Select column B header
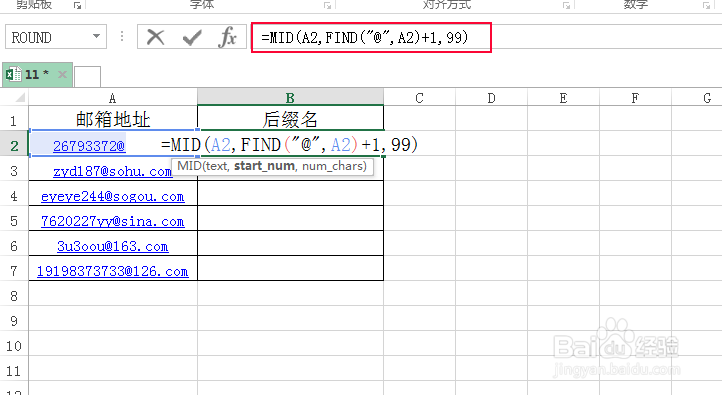 [x=290, y=97]
